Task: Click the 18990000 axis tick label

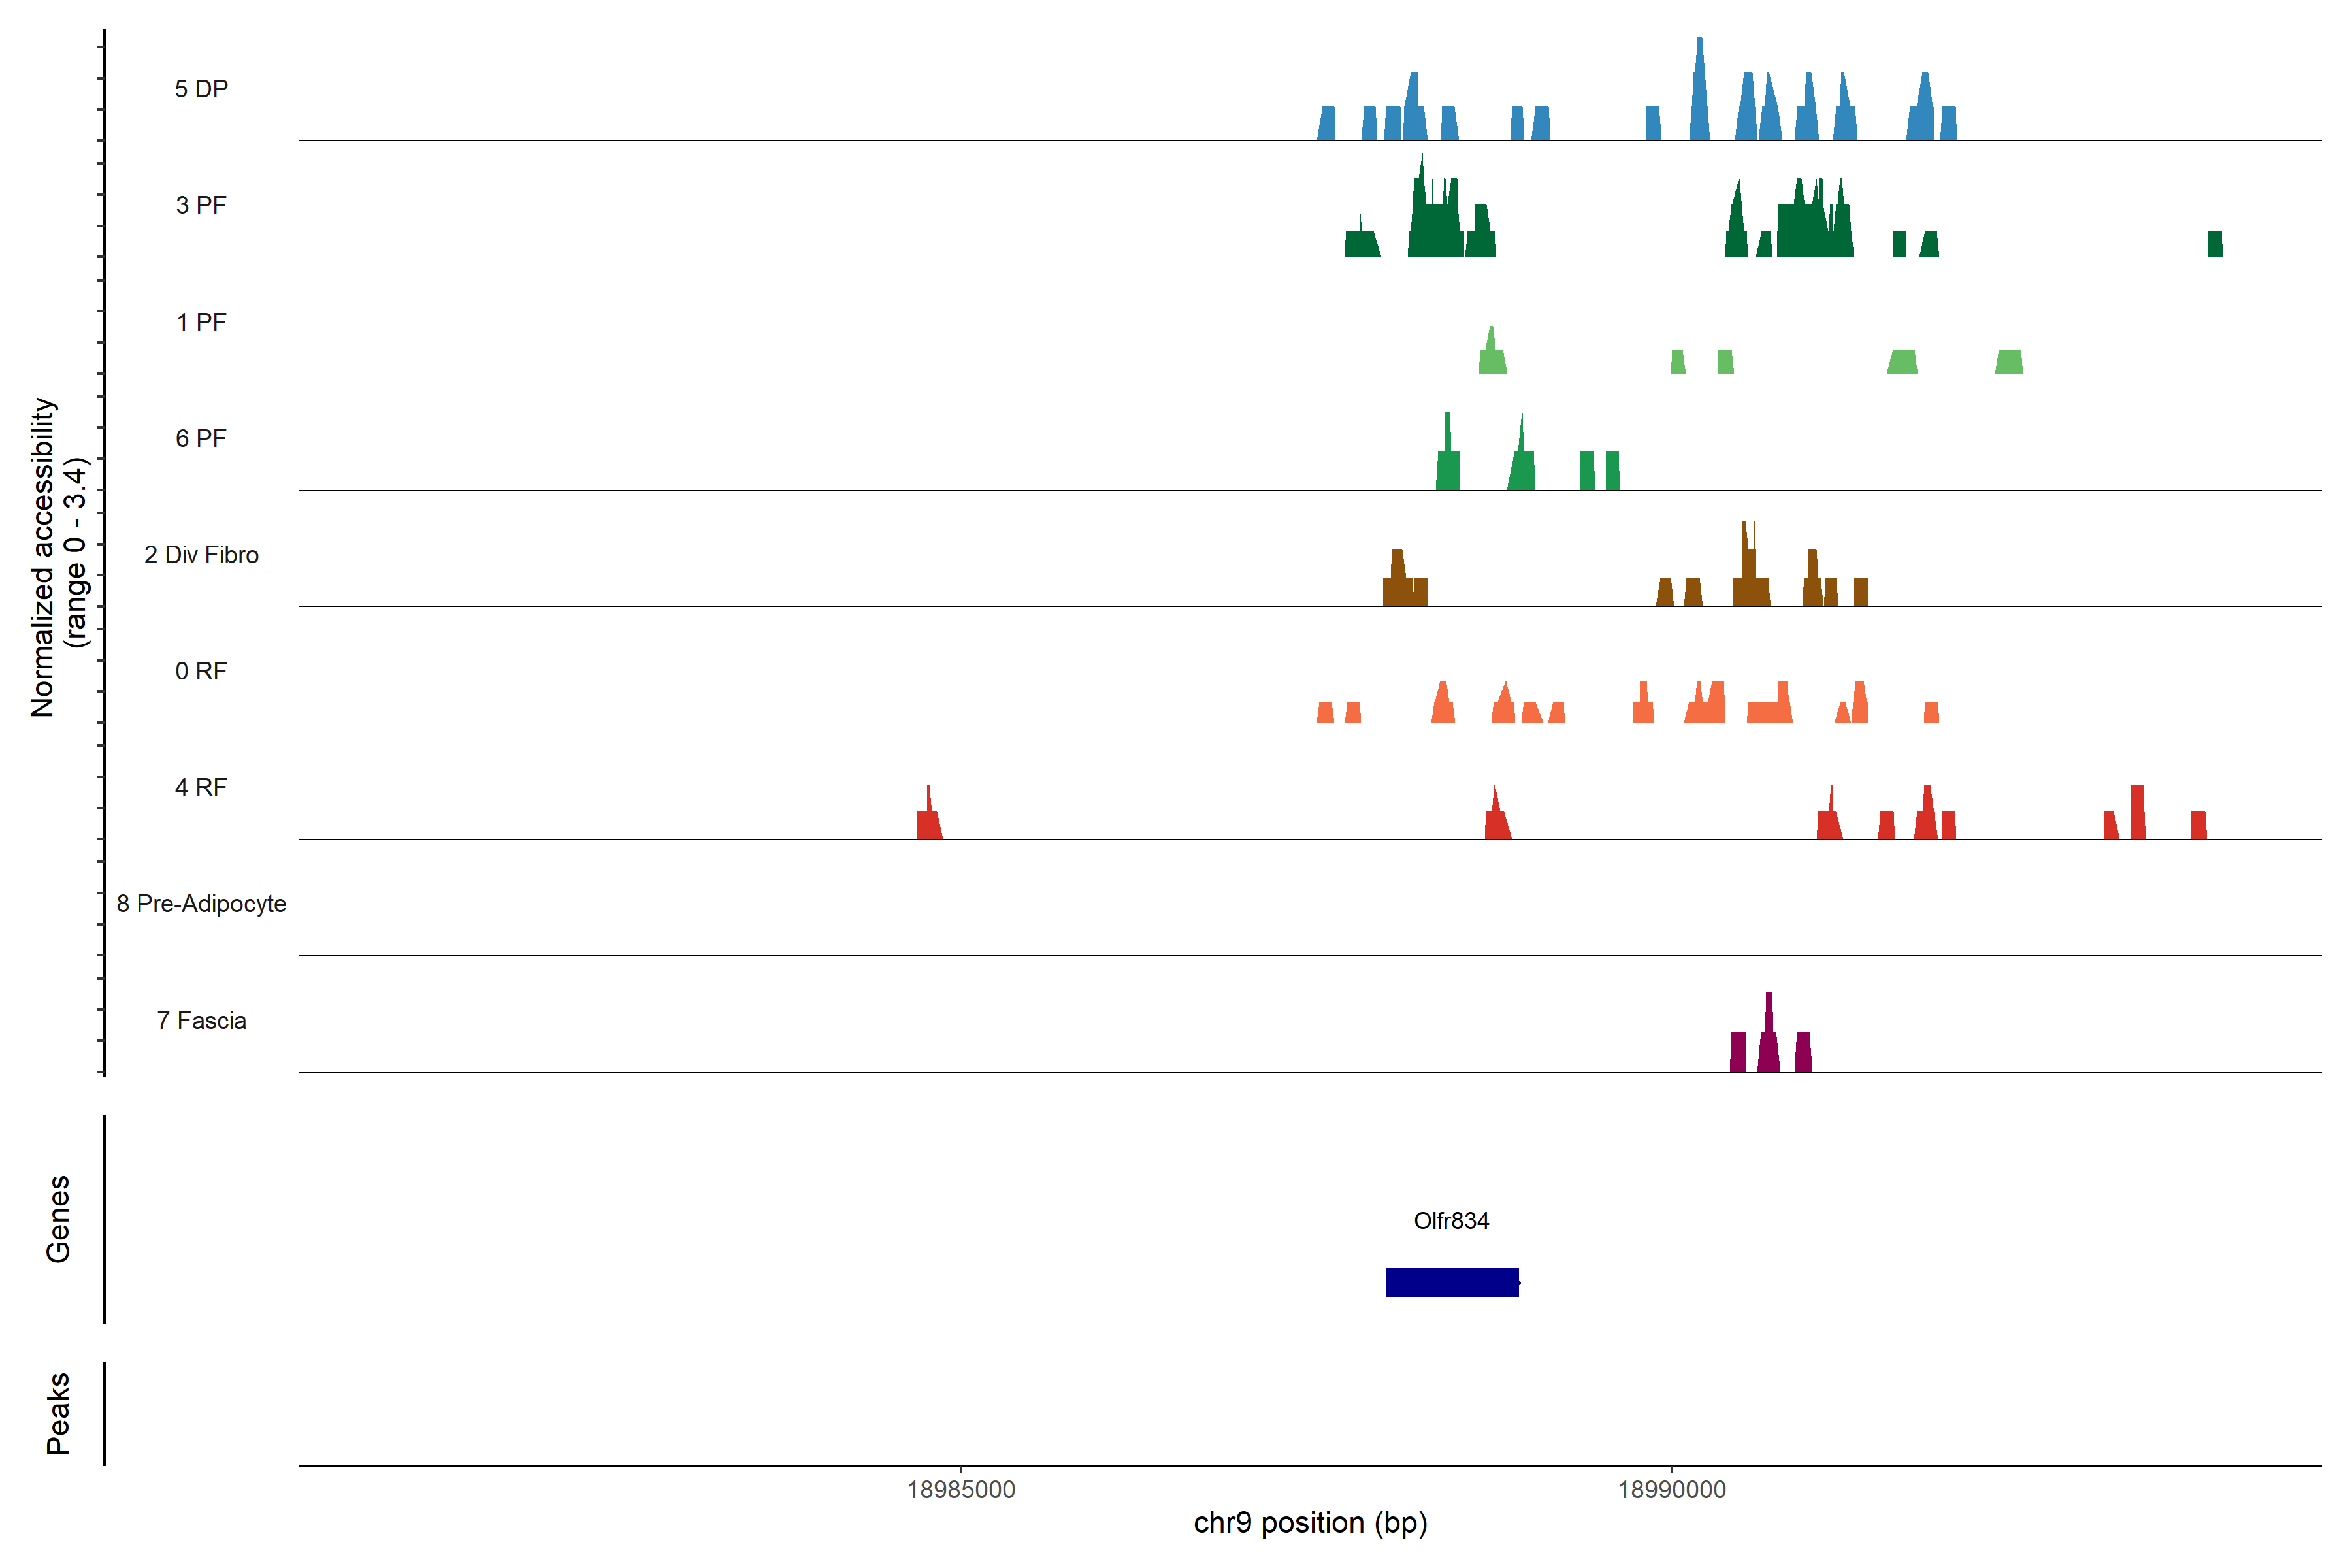Action: point(1672,1490)
